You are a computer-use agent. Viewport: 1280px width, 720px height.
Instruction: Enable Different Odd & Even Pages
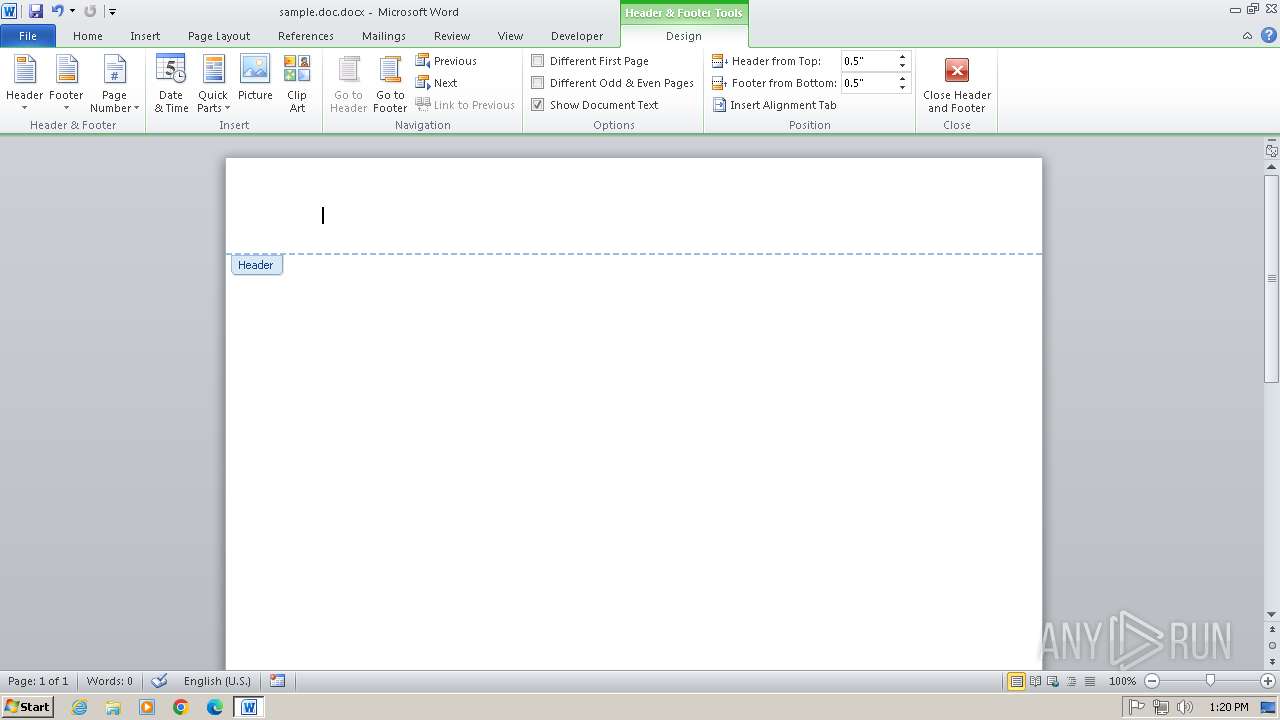coord(612,83)
